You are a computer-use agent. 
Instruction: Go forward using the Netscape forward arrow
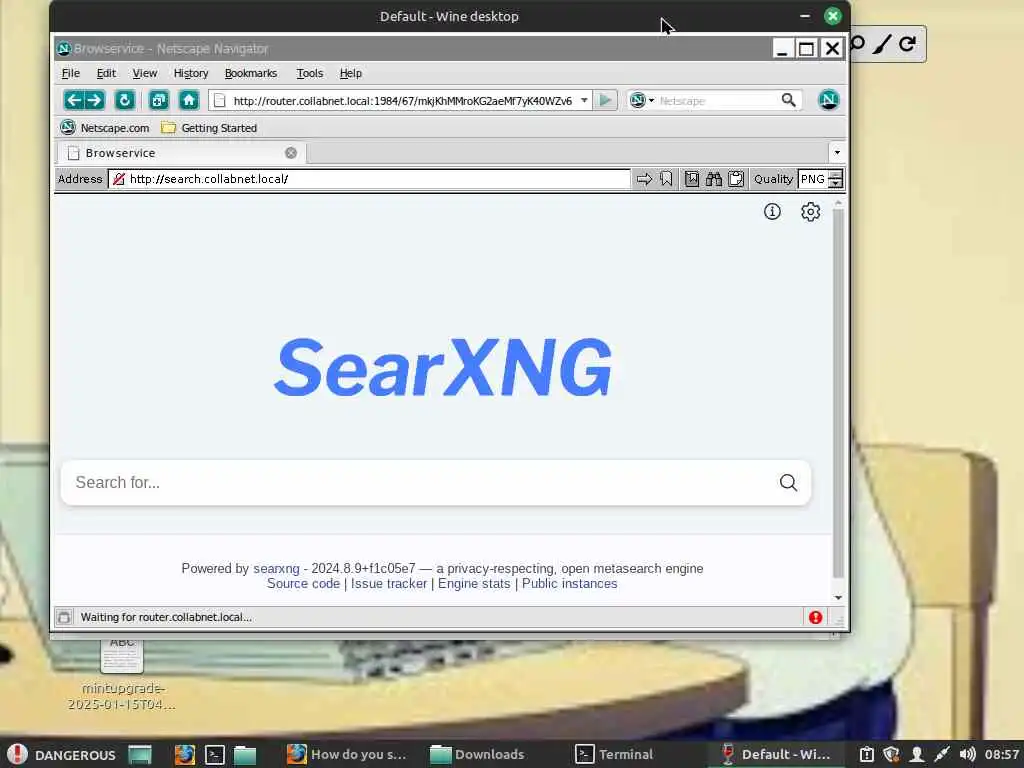pyautogui.click(x=94, y=100)
